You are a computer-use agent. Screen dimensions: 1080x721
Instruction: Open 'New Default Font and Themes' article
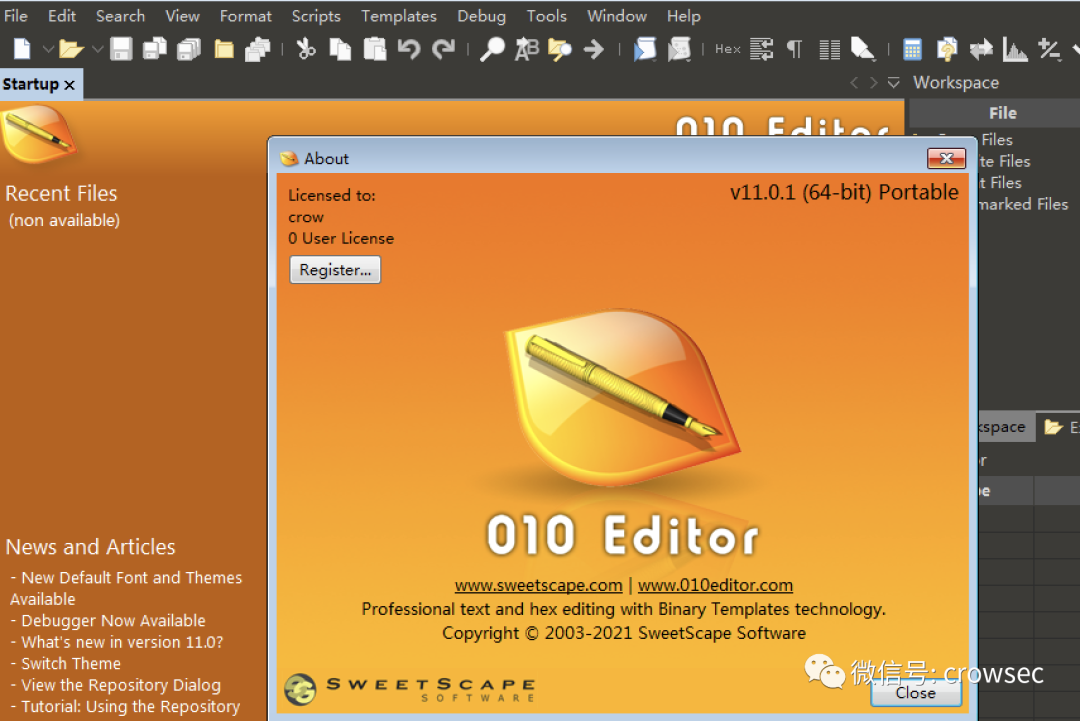(126, 588)
